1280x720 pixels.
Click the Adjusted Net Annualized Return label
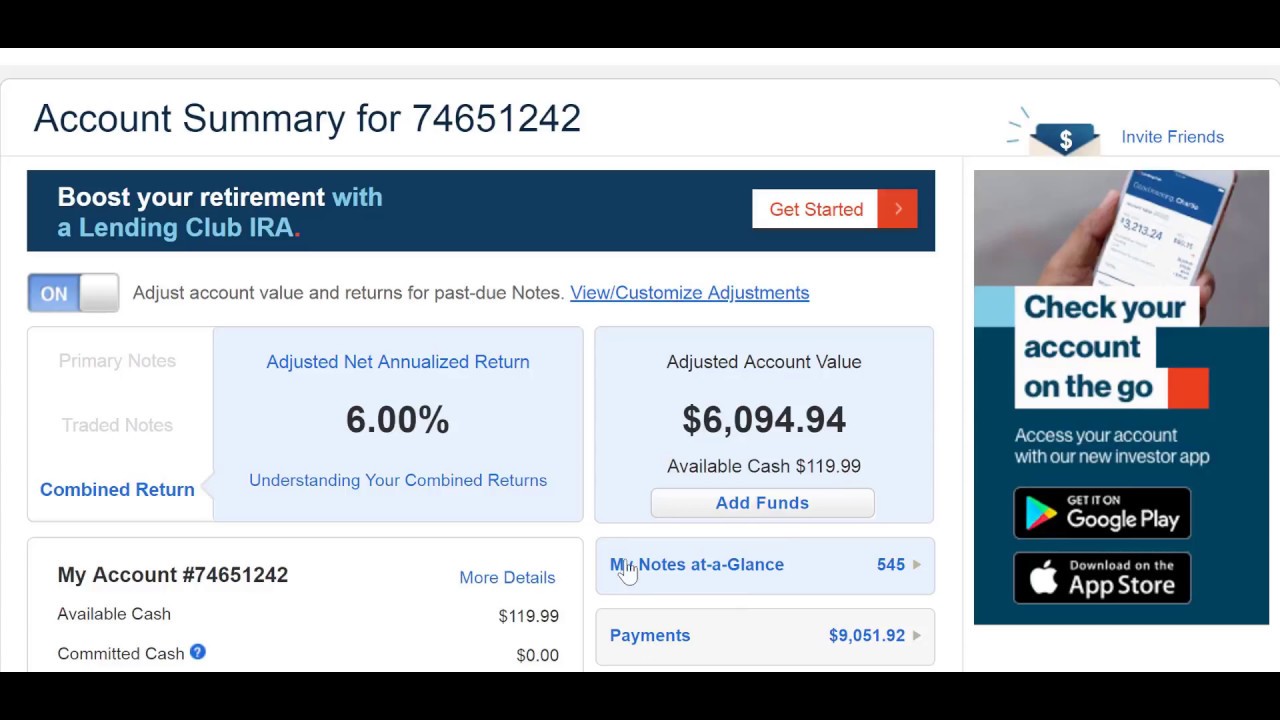[398, 362]
